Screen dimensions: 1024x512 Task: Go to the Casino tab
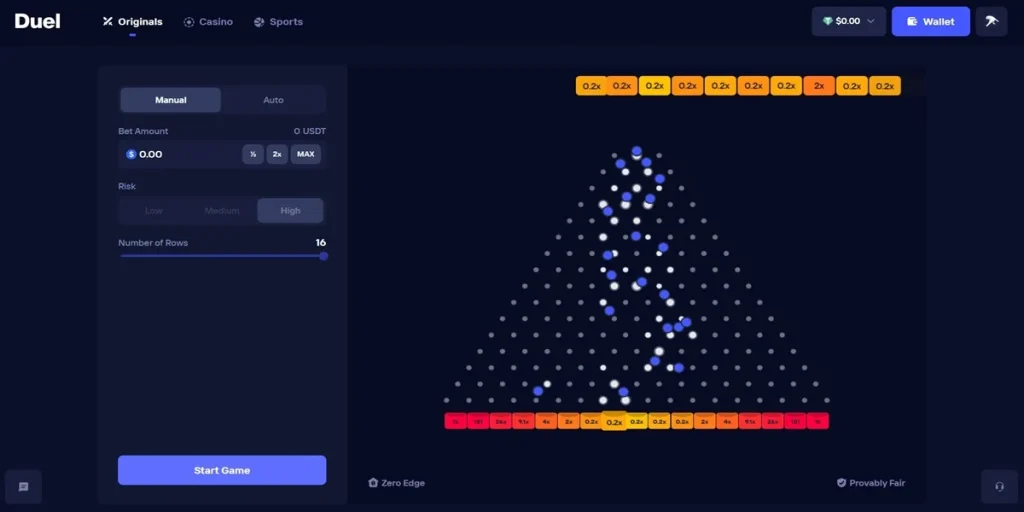(208, 21)
